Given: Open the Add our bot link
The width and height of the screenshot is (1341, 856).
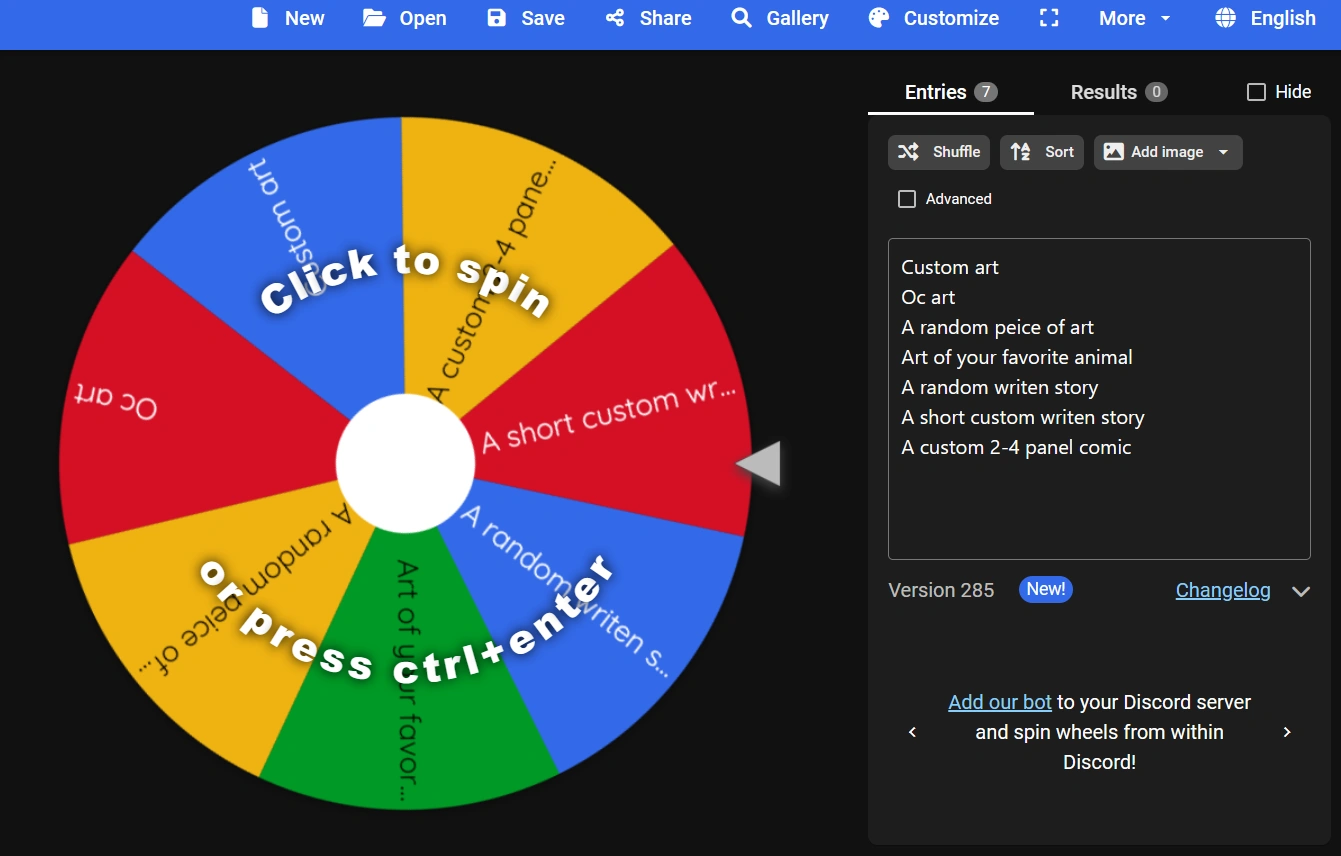Looking at the screenshot, I should click(999, 701).
